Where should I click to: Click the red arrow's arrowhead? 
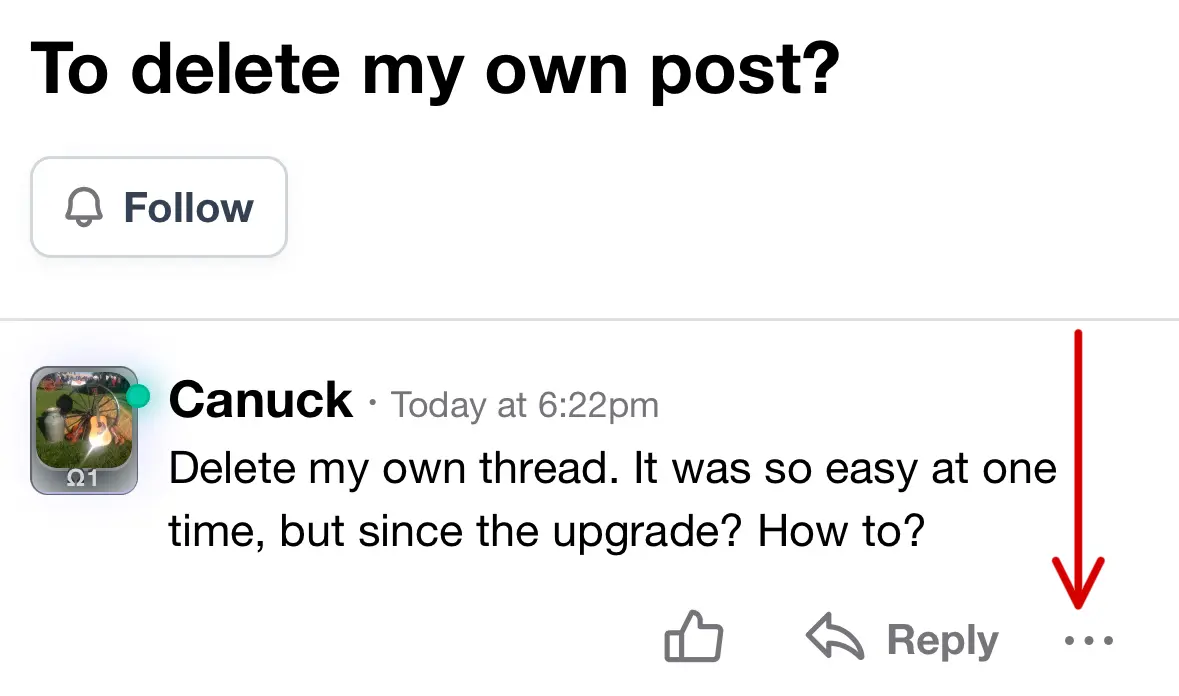(x=1077, y=588)
